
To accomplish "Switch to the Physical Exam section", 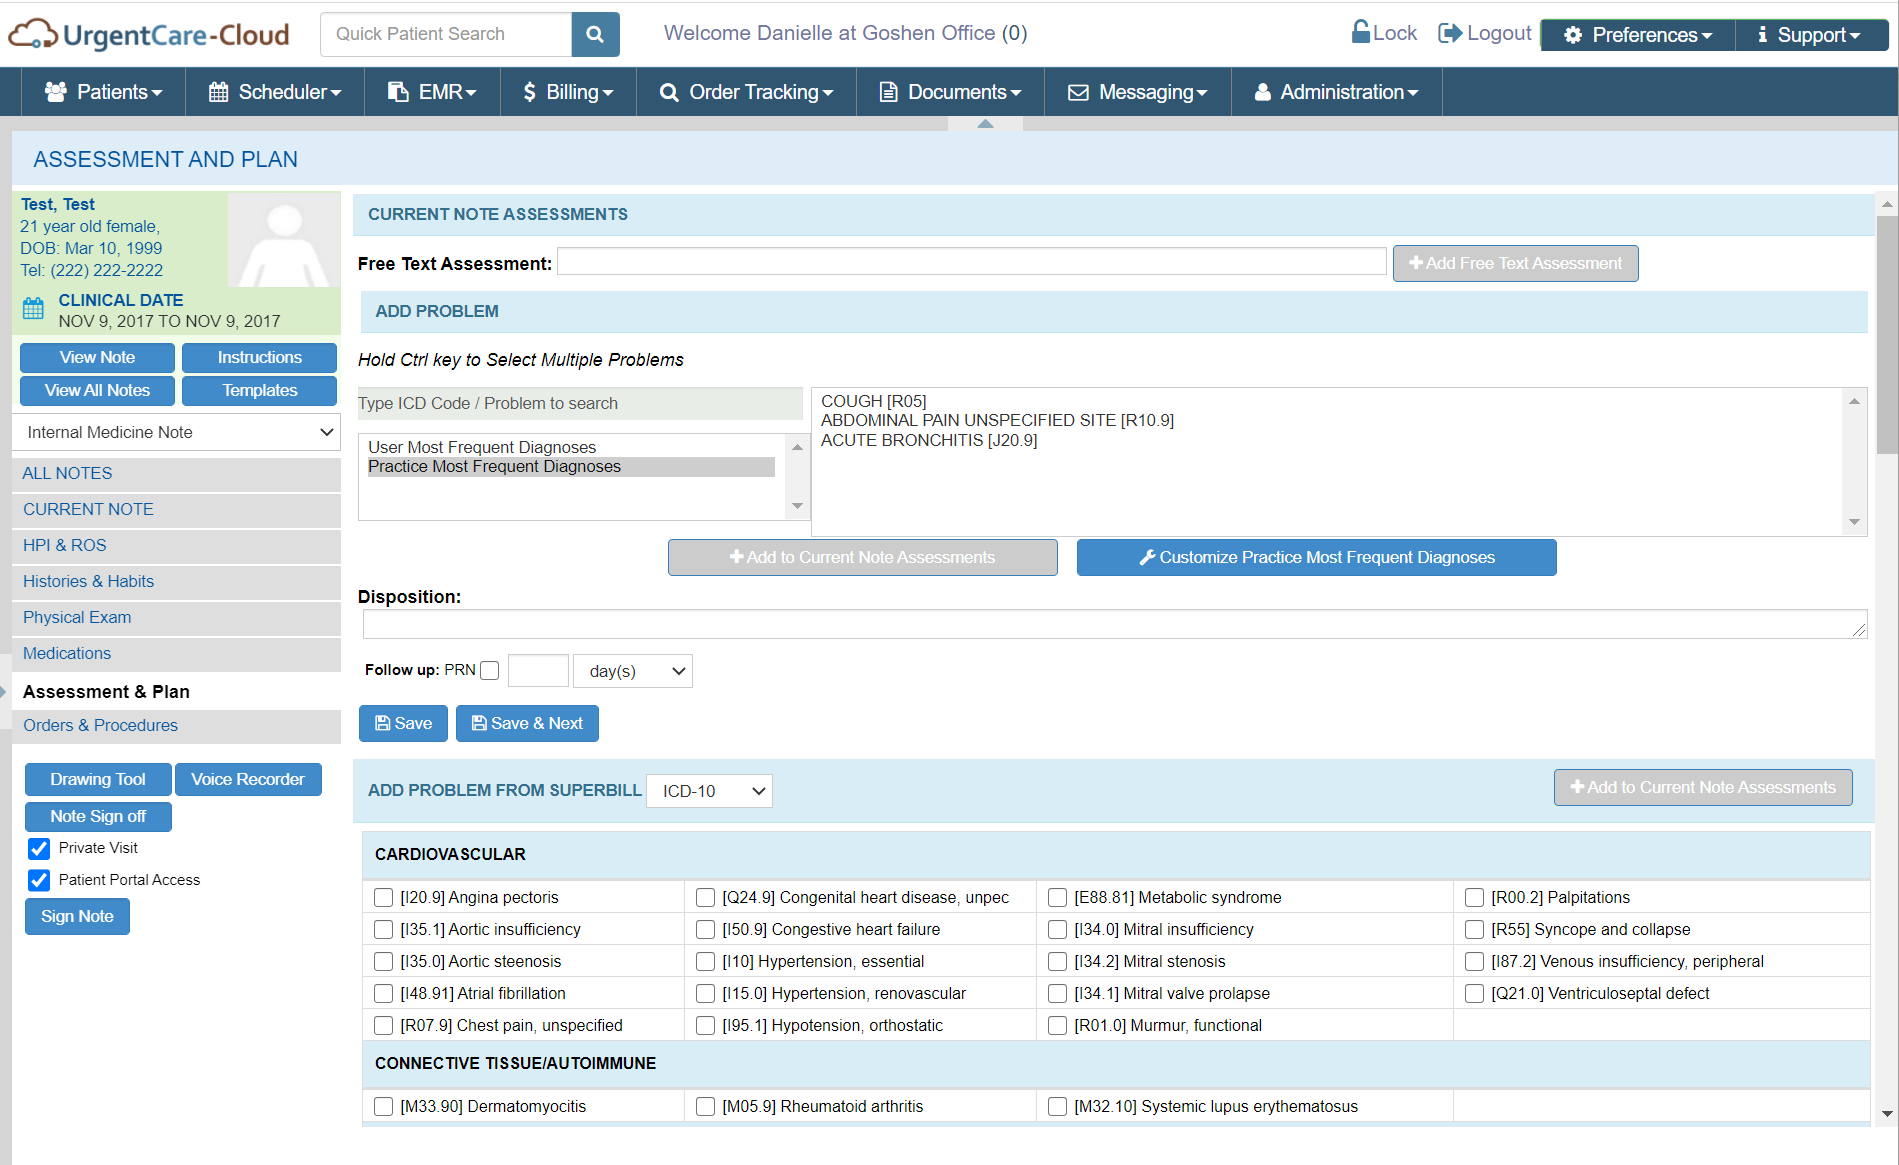I will tap(77, 617).
